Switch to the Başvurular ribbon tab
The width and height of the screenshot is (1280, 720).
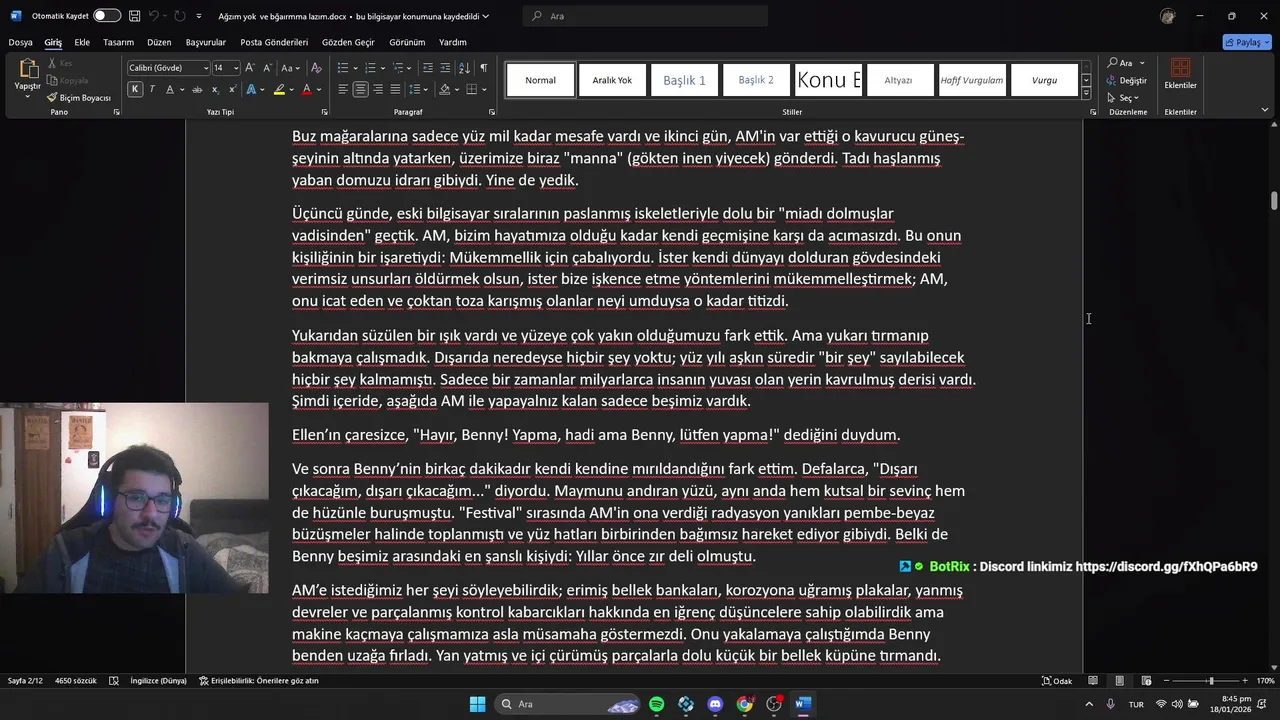[x=206, y=42]
